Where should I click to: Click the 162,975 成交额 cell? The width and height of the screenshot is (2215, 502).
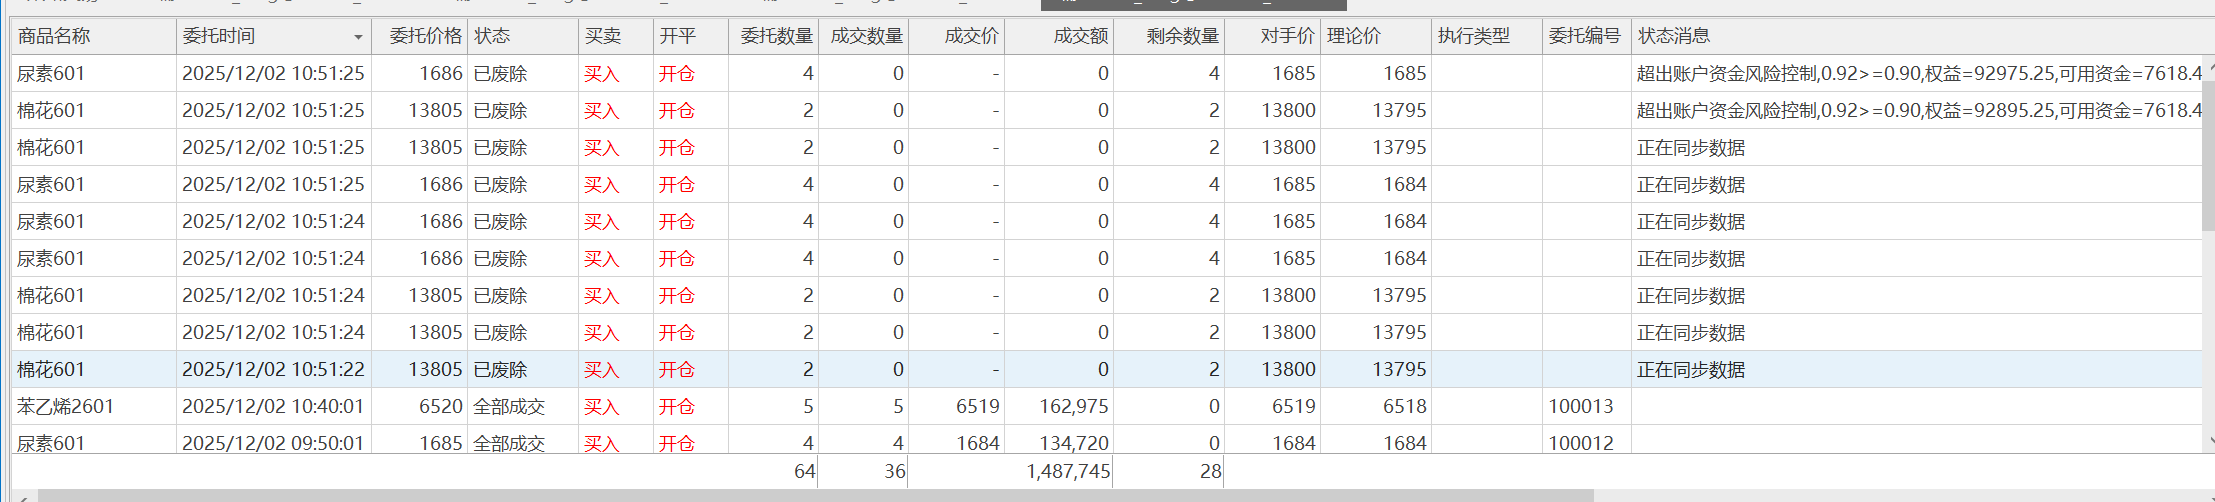point(1073,407)
